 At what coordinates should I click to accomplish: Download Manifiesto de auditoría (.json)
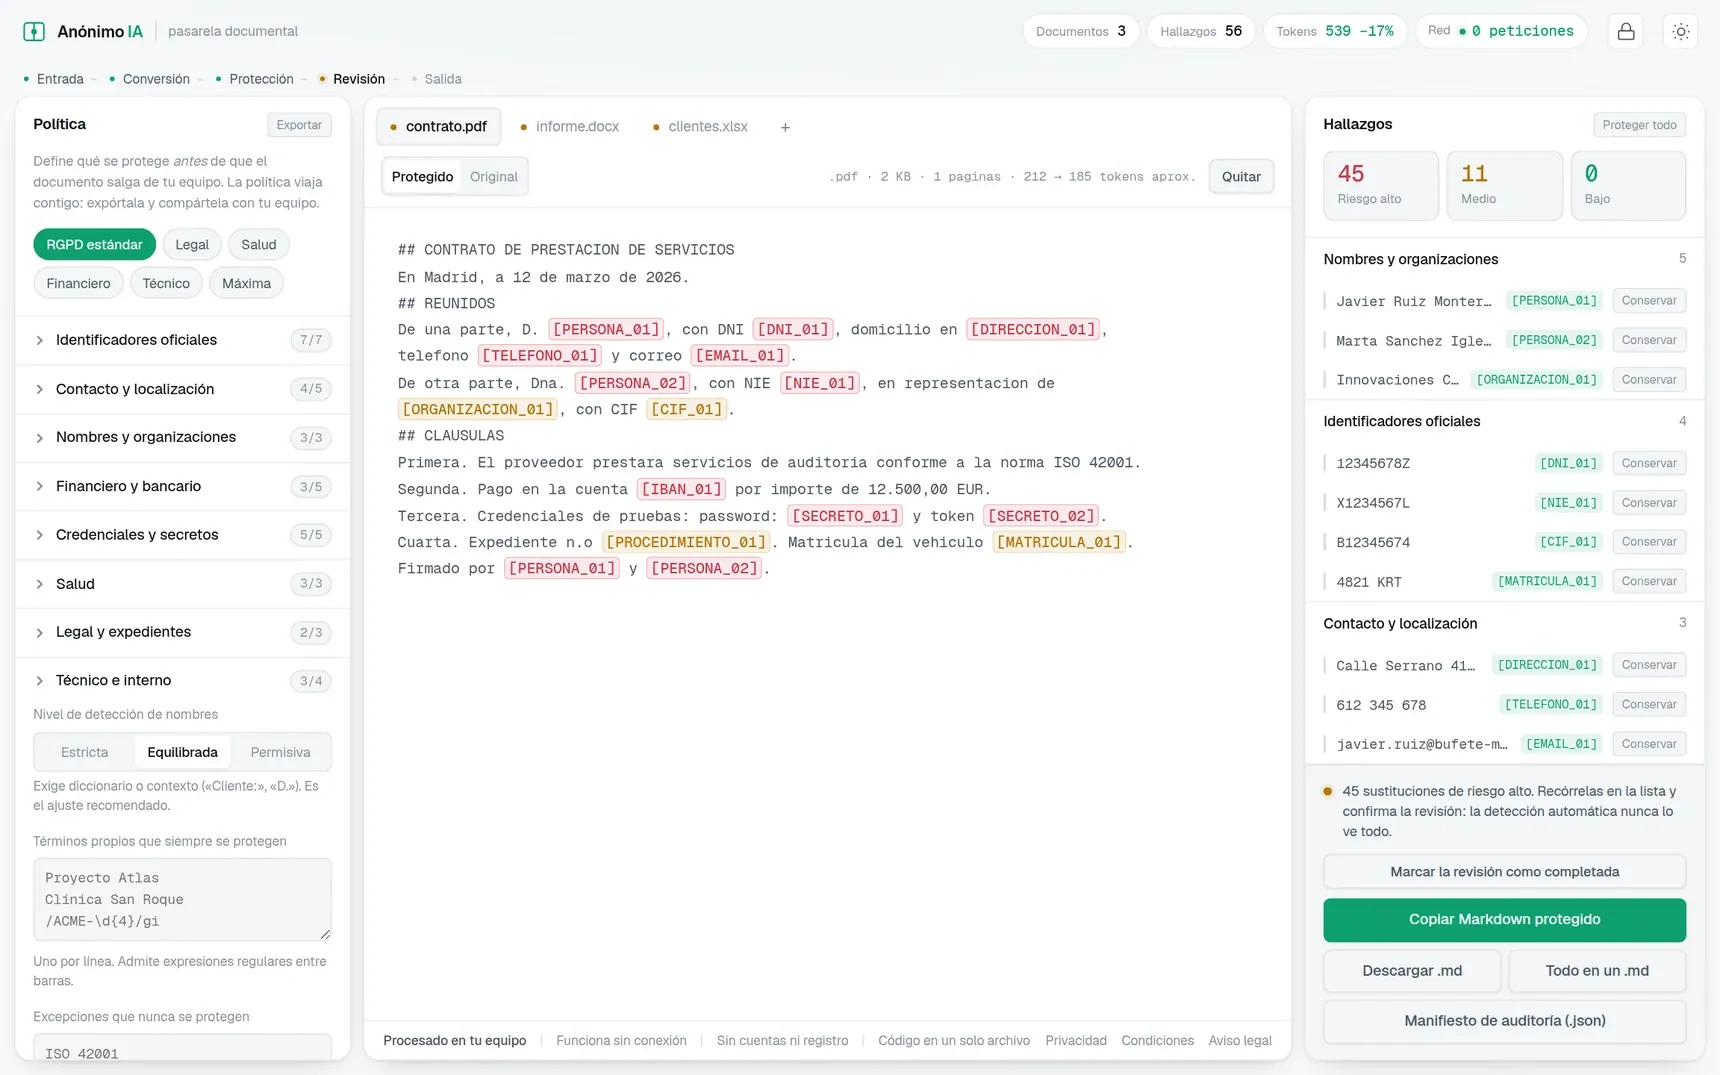[1504, 1021]
